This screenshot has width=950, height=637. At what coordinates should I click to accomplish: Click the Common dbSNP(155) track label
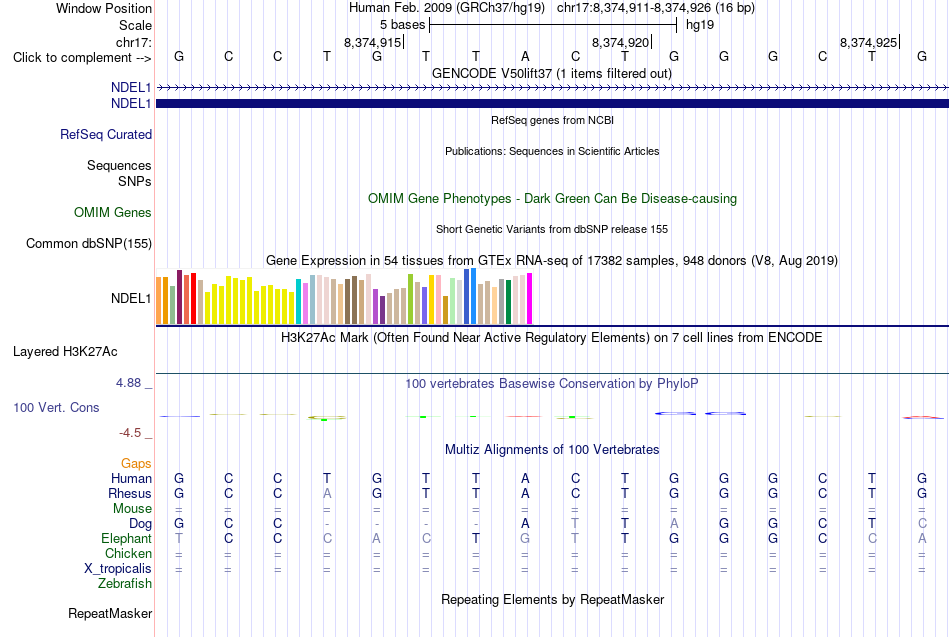pyautogui.click(x=88, y=243)
